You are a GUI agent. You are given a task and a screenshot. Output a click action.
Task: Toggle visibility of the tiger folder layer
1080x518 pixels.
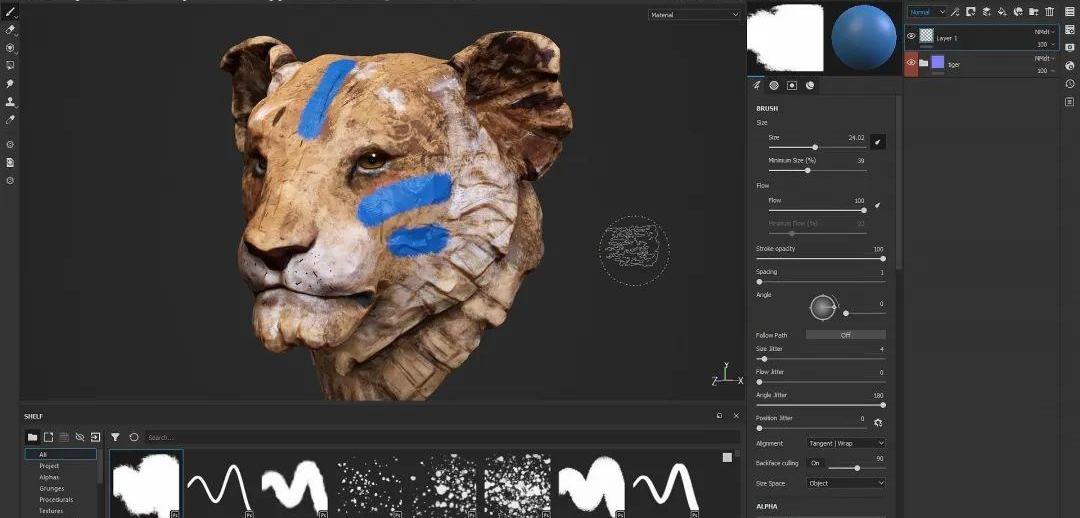point(911,63)
